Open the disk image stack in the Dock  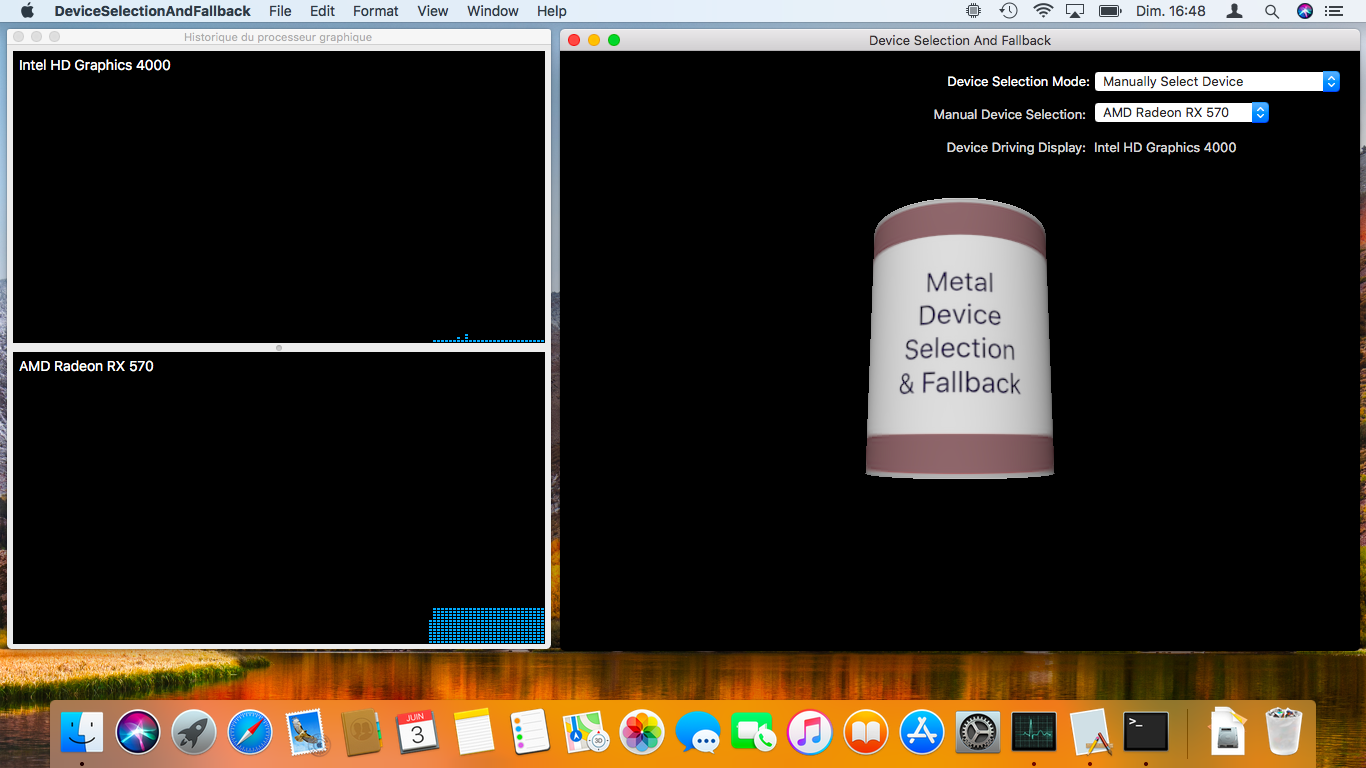coord(1227,732)
